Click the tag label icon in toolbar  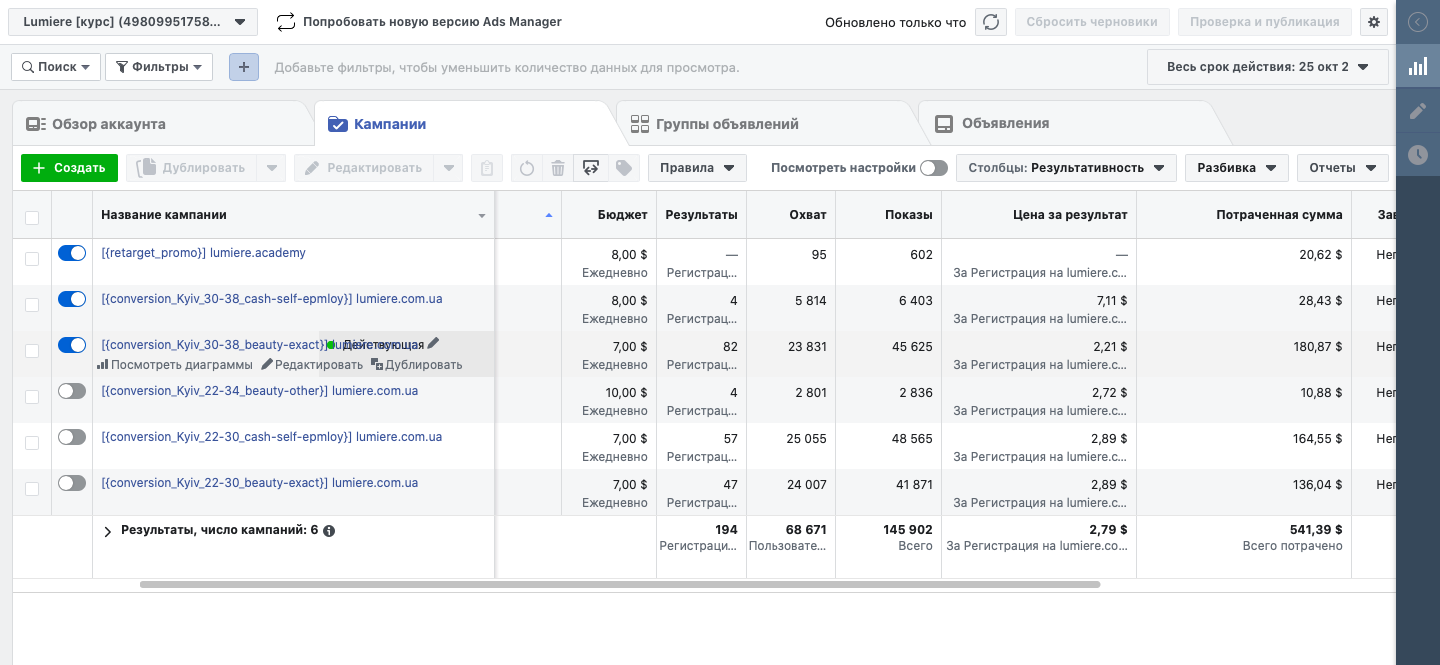coord(624,168)
